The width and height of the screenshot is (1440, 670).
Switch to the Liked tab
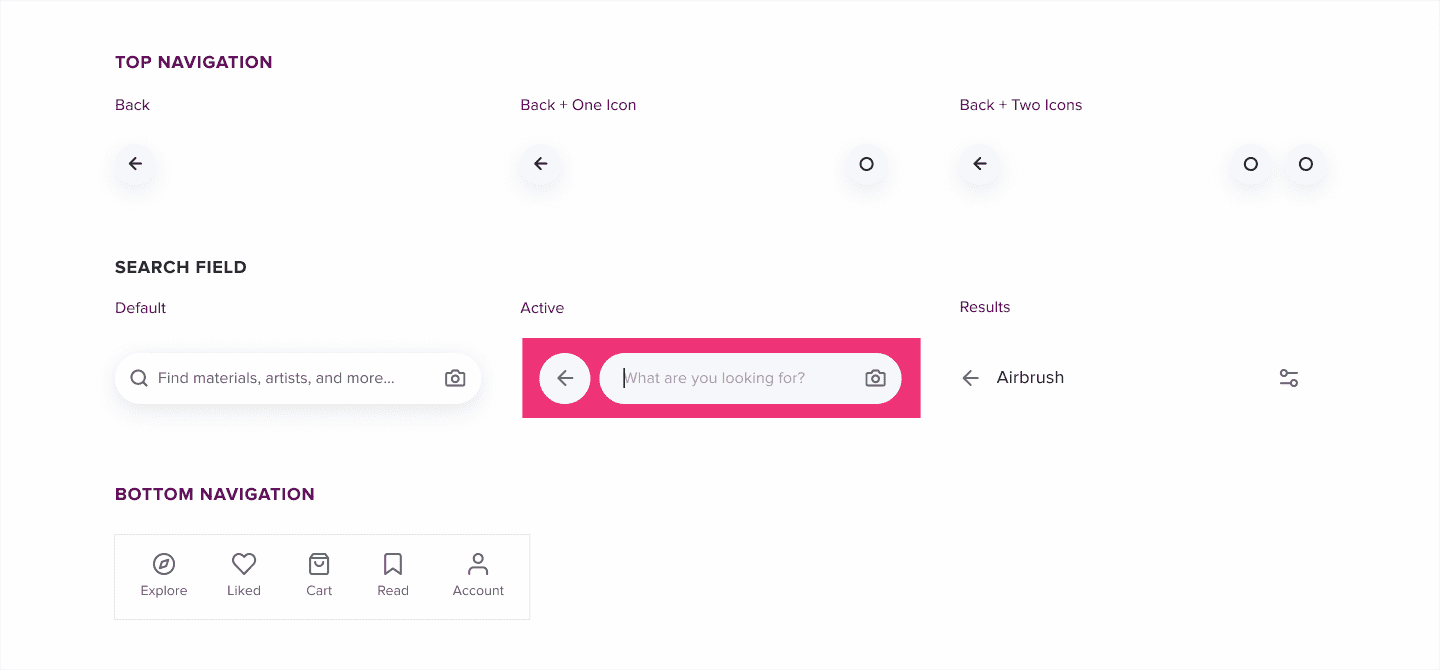(244, 575)
